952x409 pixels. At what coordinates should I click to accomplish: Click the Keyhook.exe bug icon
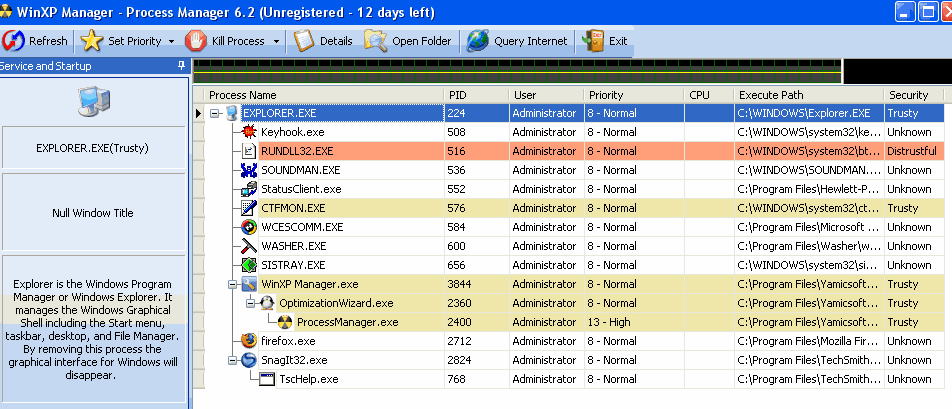pyautogui.click(x=249, y=132)
